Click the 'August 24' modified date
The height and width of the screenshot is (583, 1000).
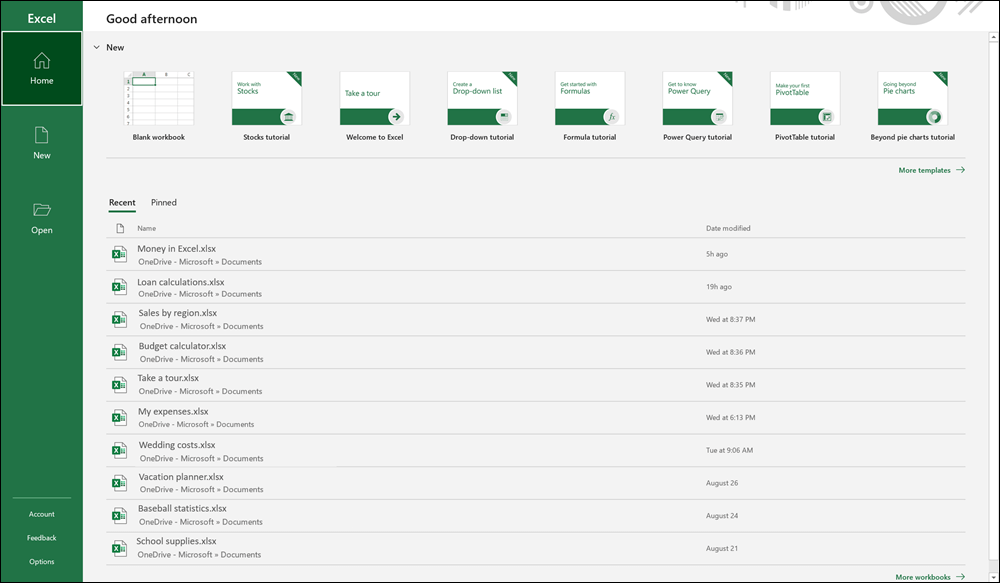(722, 515)
